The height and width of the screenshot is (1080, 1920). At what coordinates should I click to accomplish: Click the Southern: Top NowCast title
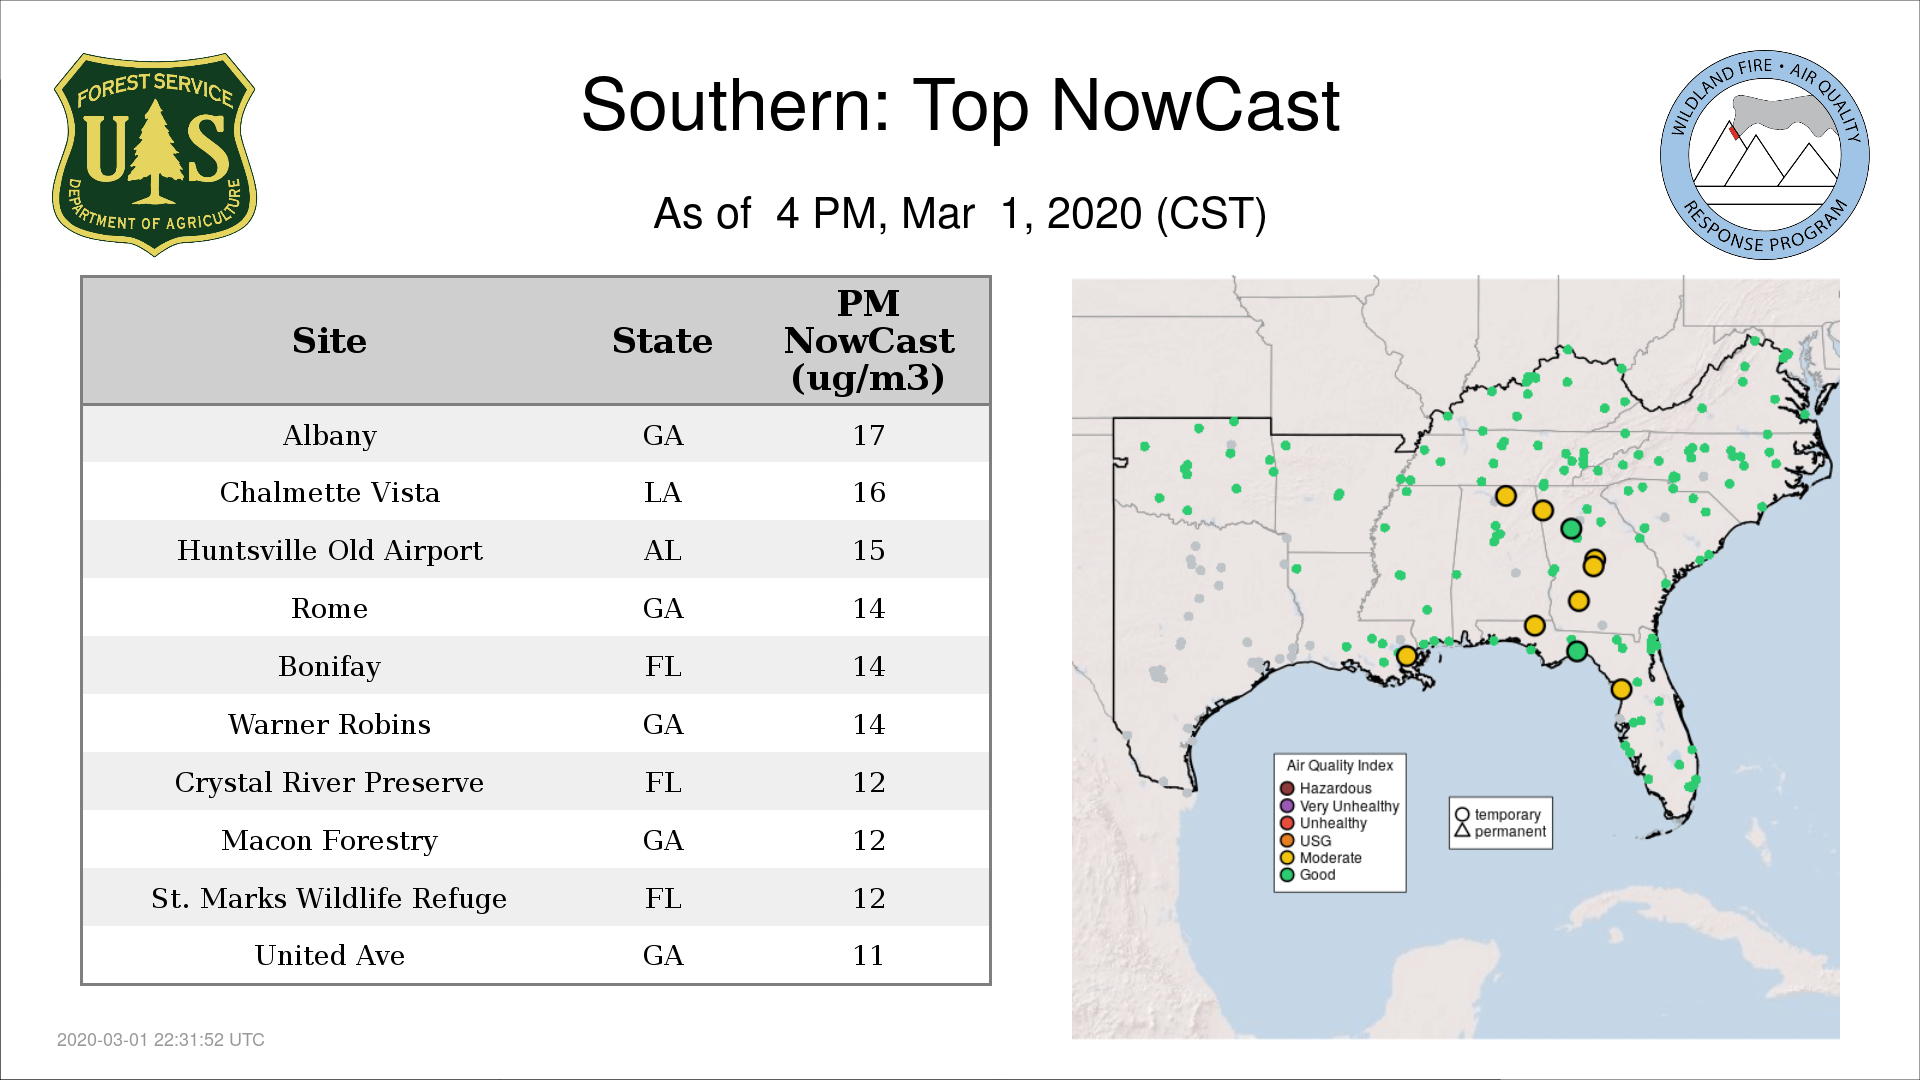tap(960, 106)
